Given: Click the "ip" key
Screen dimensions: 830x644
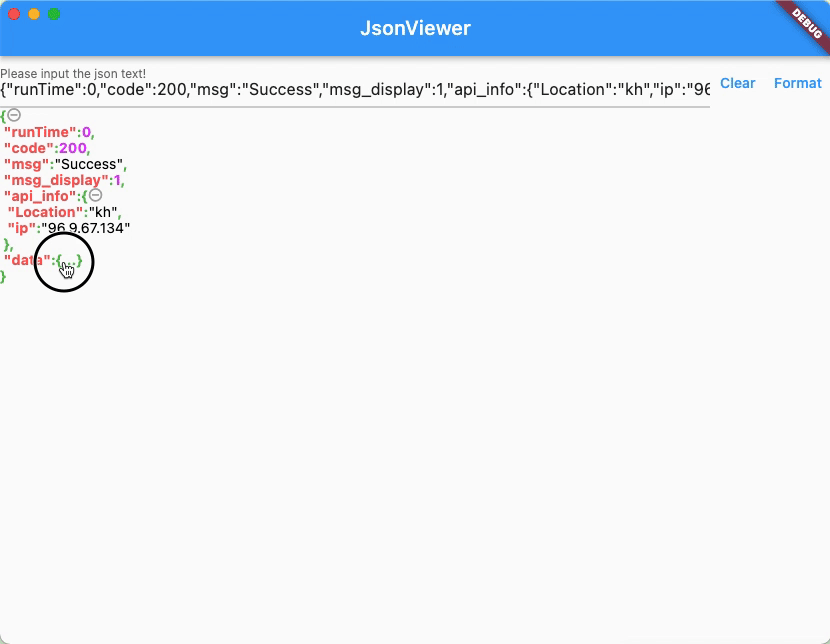Looking at the screenshot, I should pos(22,228).
